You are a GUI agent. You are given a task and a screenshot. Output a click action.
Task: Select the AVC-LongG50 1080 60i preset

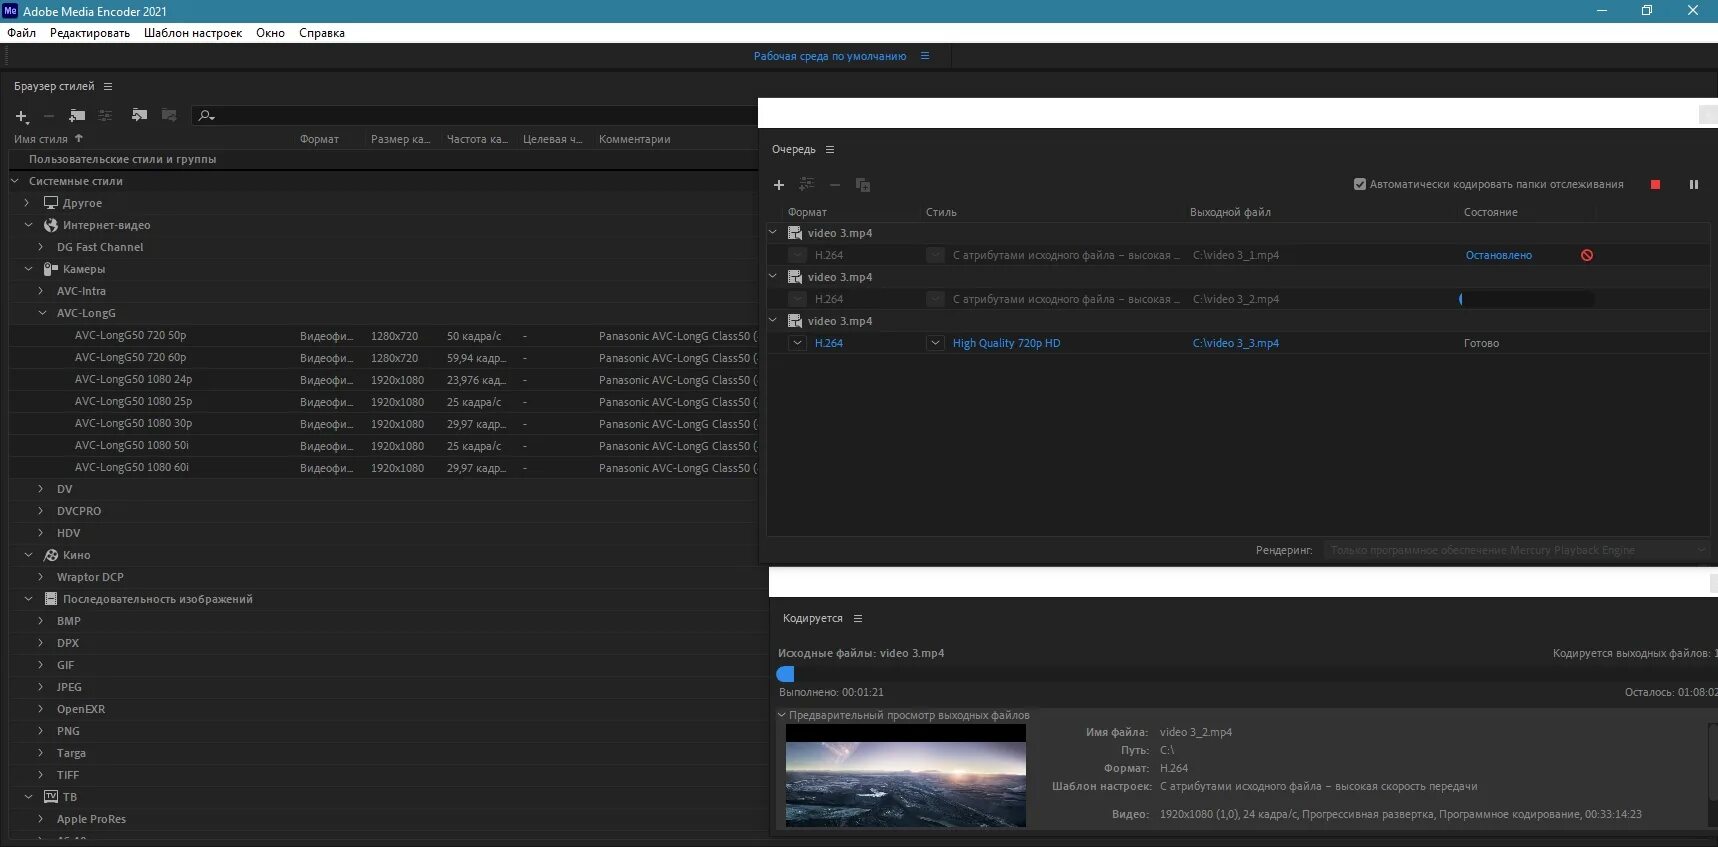[131, 467]
